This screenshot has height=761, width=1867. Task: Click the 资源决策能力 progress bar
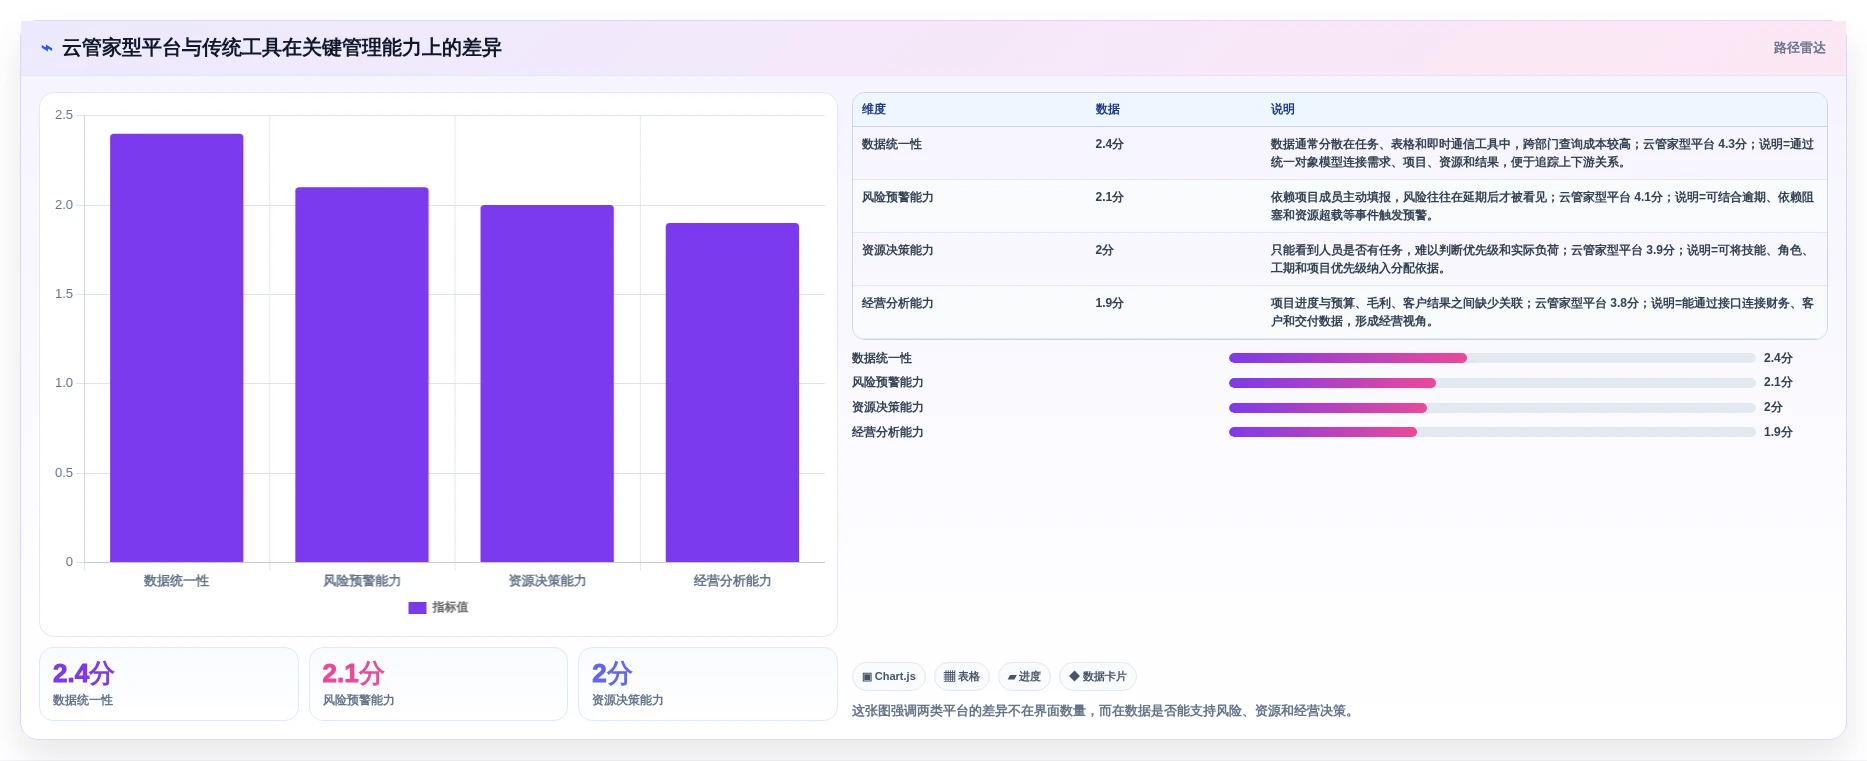click(1492, 408)
